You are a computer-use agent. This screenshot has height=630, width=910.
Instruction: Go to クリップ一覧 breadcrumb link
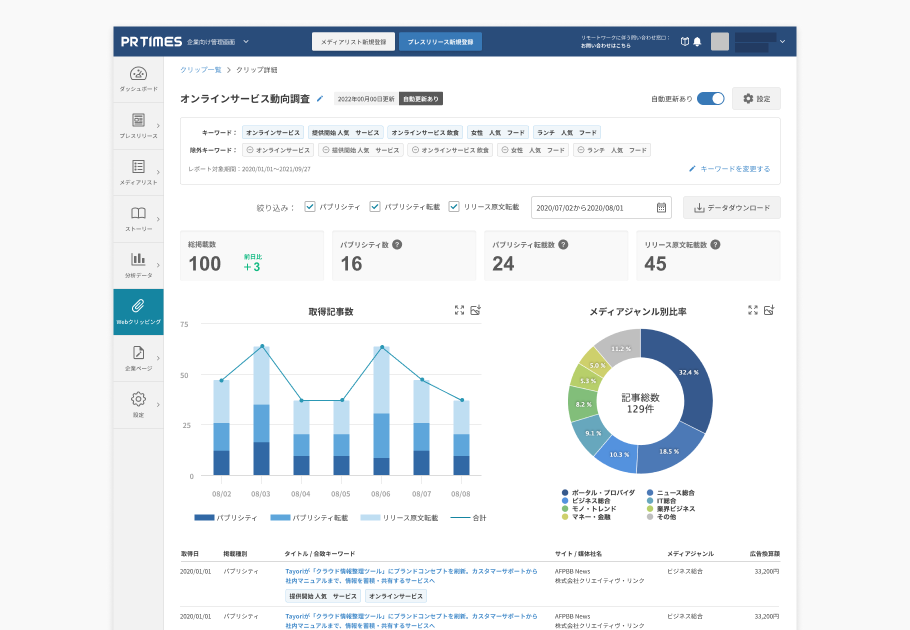click(x=201, y=70)
